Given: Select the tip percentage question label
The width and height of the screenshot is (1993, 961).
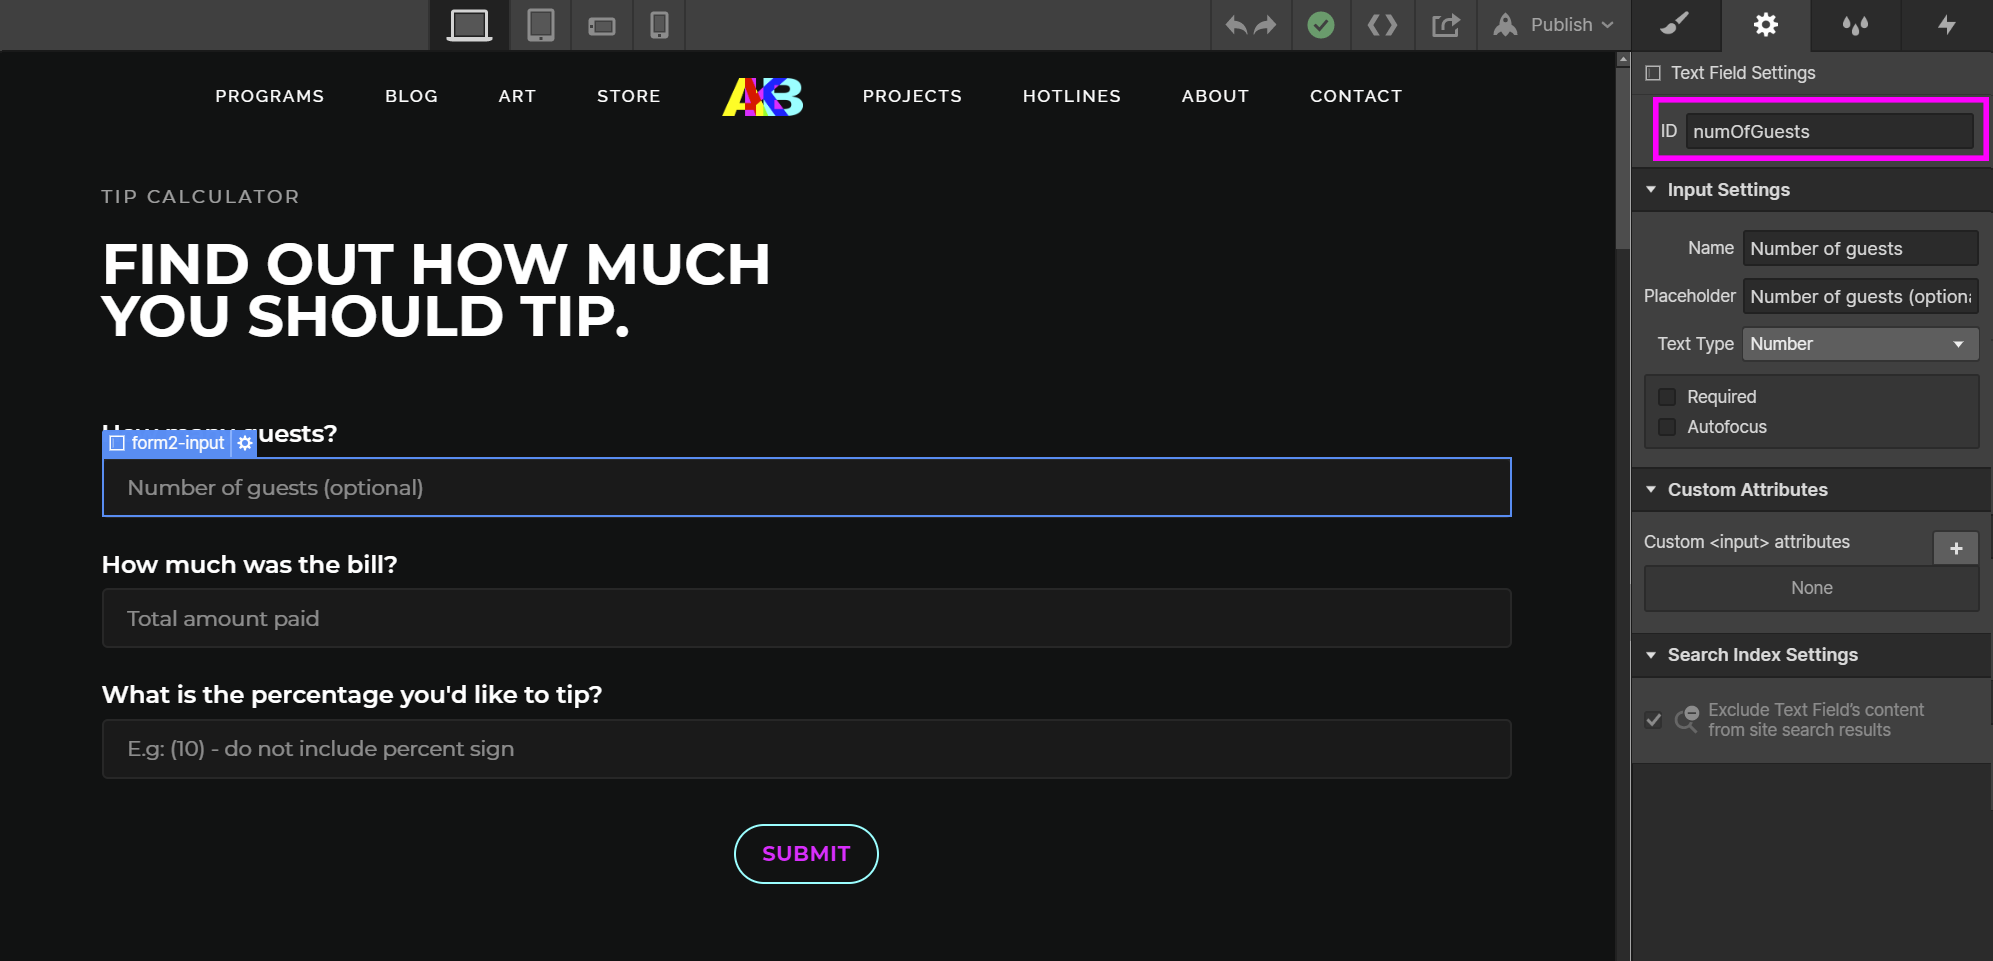Looking at the screenshot, I should pyautogui.click(x=352, y=695).
